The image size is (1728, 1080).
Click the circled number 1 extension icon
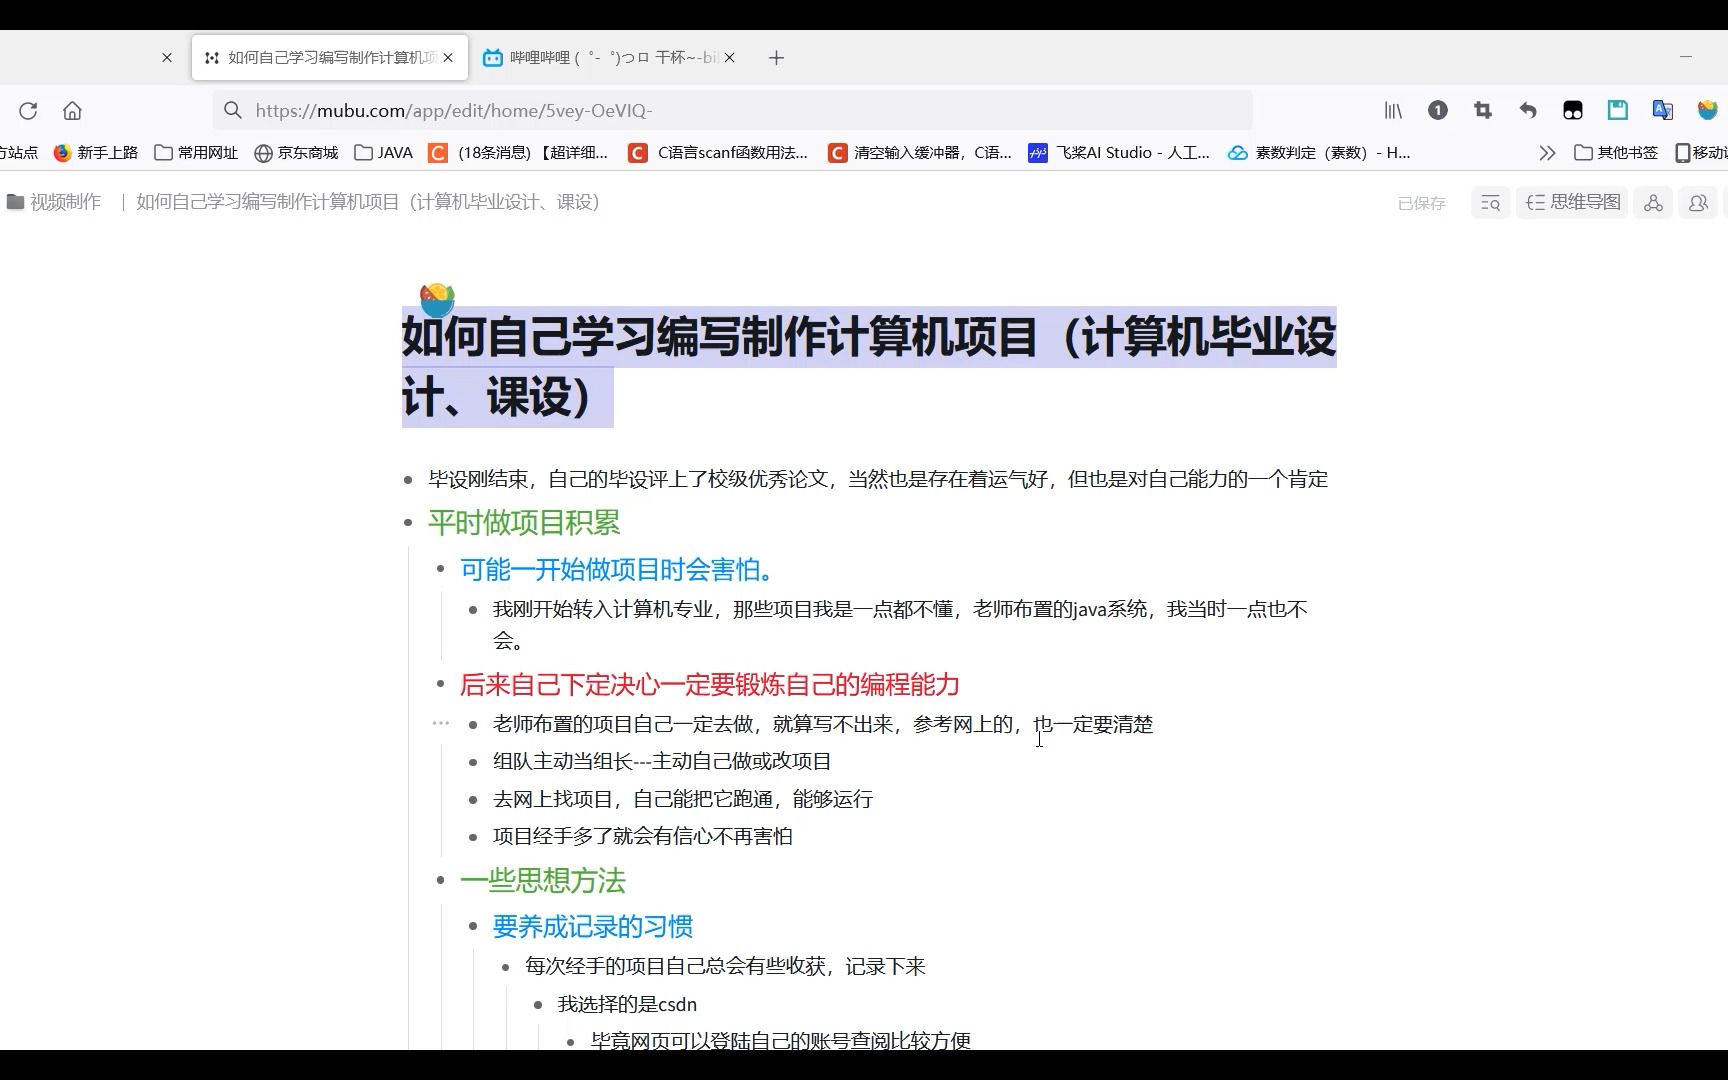coord(1438,111)
